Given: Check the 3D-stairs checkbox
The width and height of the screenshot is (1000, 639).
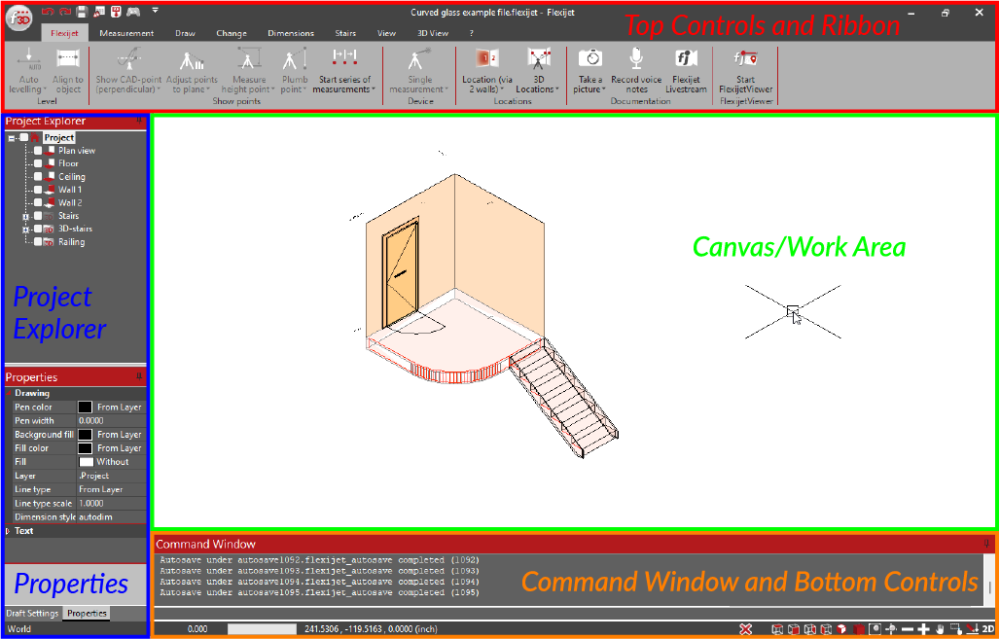Looking at the screenshot, I should pos(38,229).
